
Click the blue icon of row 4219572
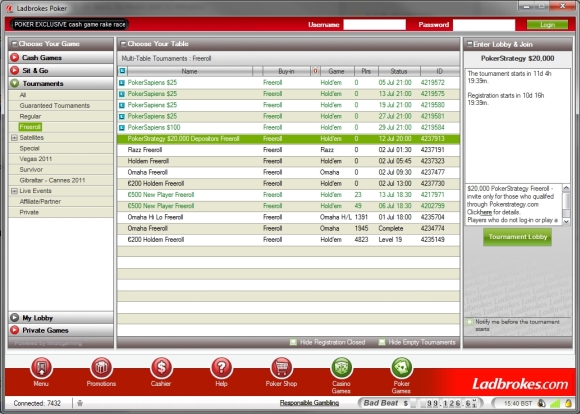[122, 83]
